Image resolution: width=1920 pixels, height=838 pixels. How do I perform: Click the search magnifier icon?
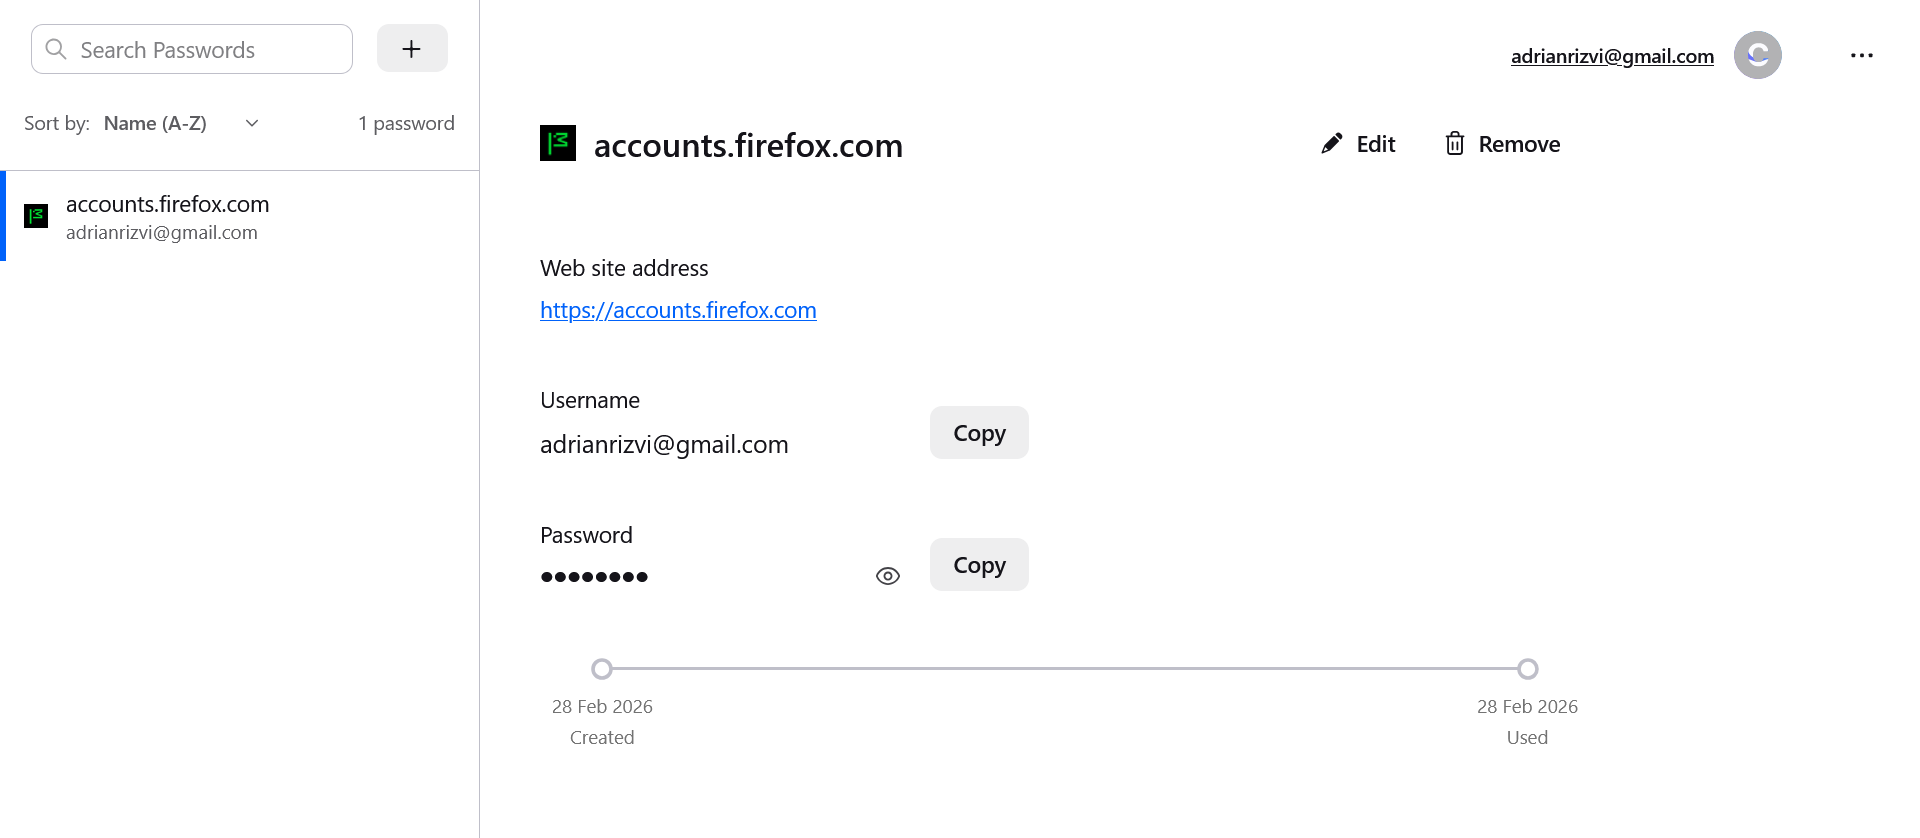56,49
